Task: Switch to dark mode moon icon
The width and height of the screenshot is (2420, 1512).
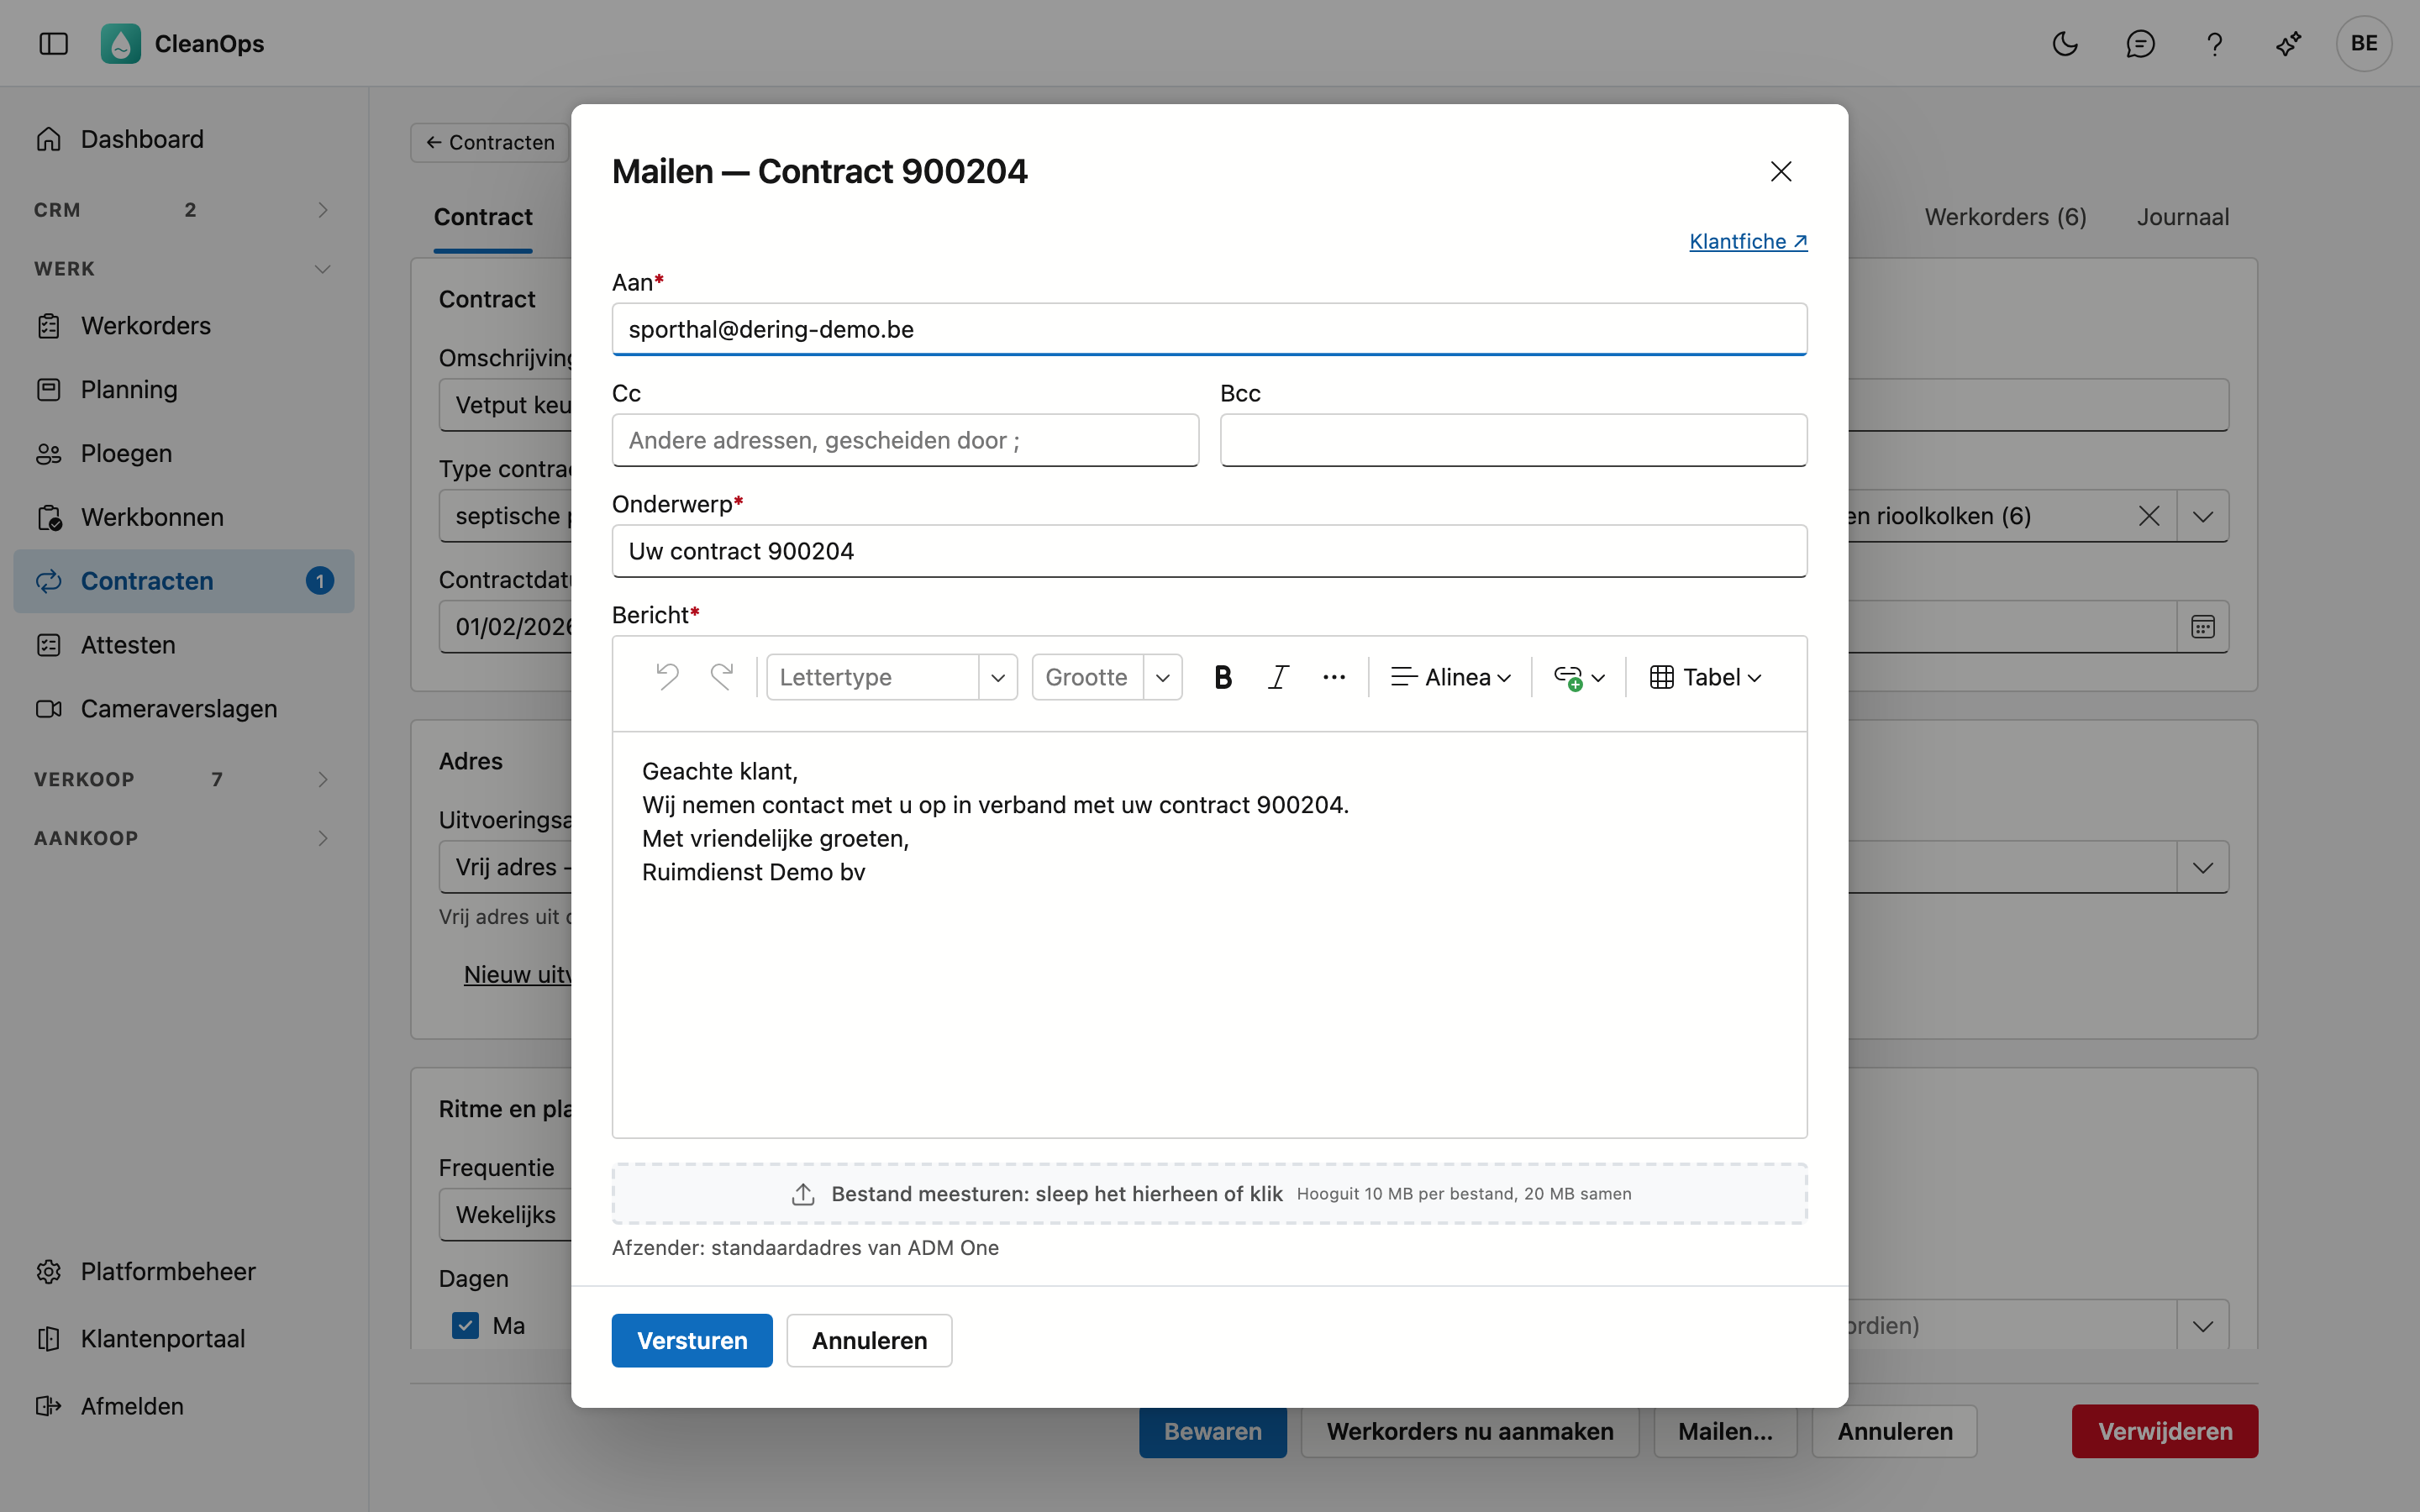Action: click(x=2065, y=43)
